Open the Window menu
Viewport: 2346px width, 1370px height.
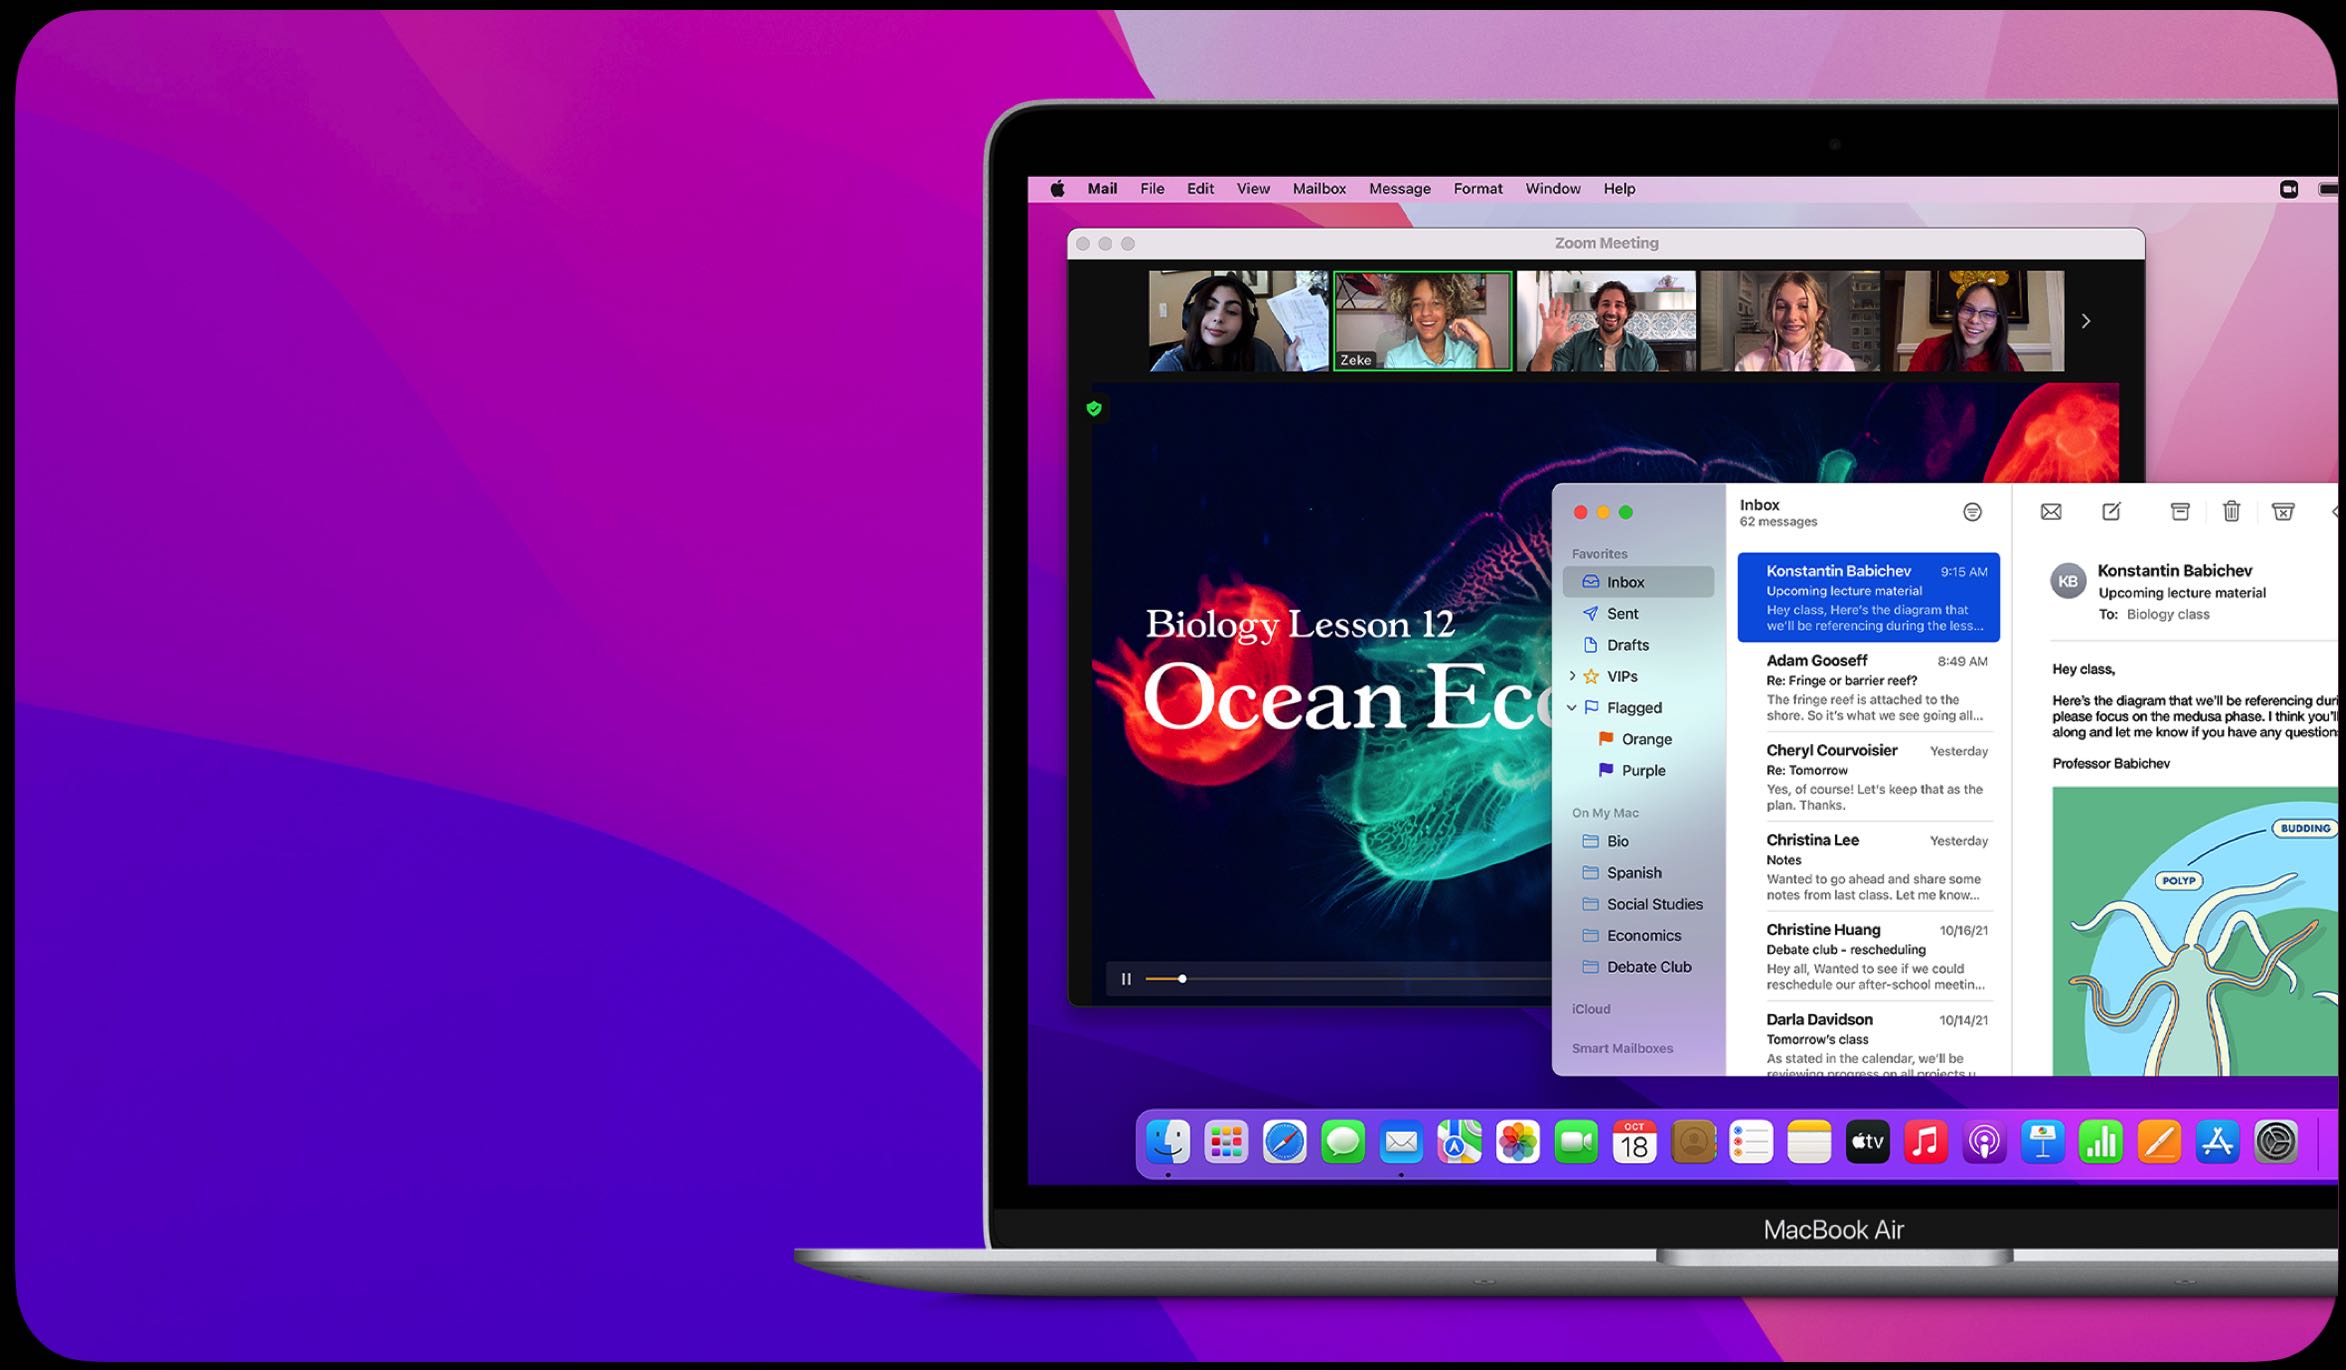click(1552, 189)
